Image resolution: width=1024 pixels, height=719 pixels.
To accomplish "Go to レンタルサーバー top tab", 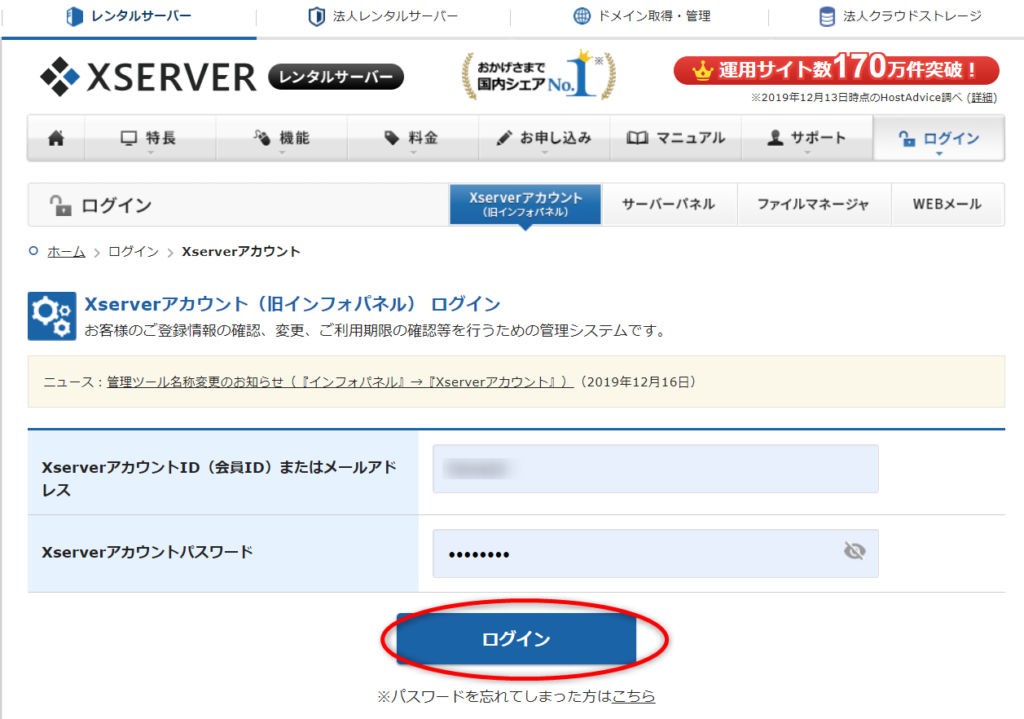I will [129, 16].
